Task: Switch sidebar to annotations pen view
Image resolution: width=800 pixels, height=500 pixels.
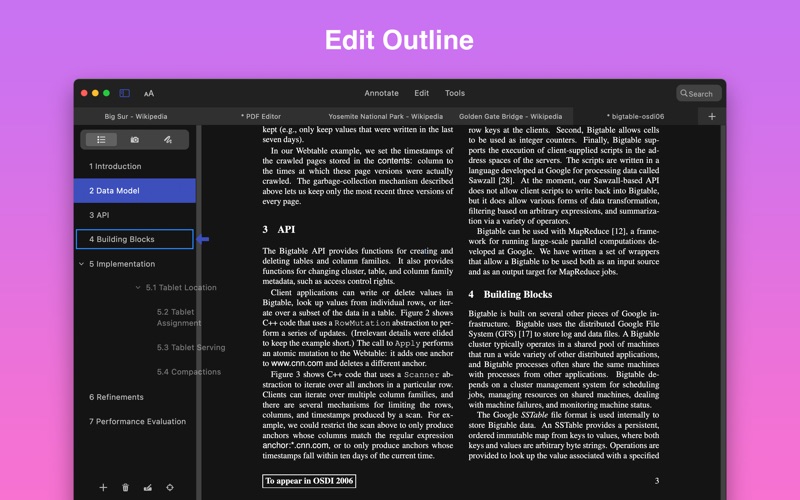Action: 168,140
